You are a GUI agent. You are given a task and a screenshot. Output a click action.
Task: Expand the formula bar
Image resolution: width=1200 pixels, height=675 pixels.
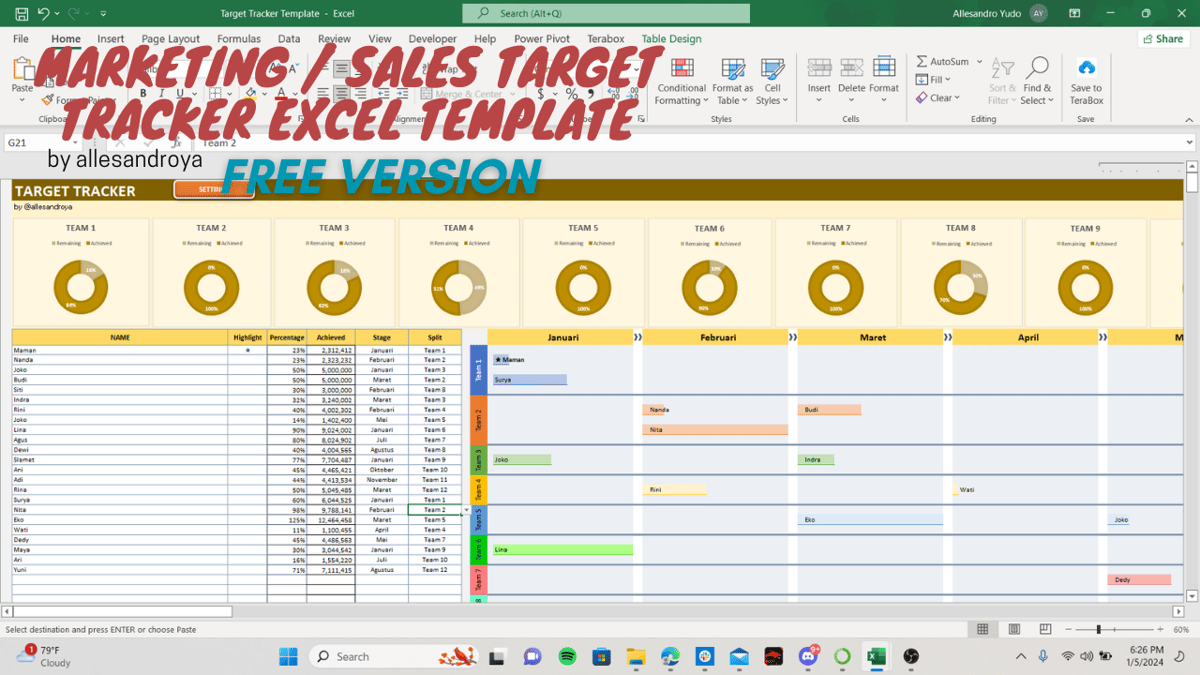(1188, 143)
